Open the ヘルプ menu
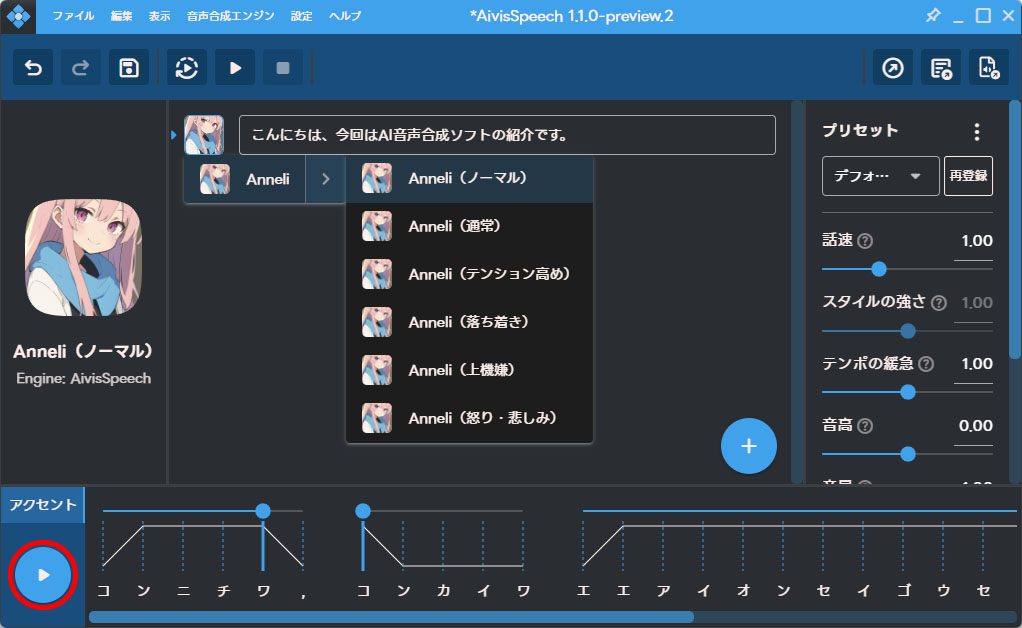The height and width of the screenshot is (628, 1022). [x=345, y=16]
